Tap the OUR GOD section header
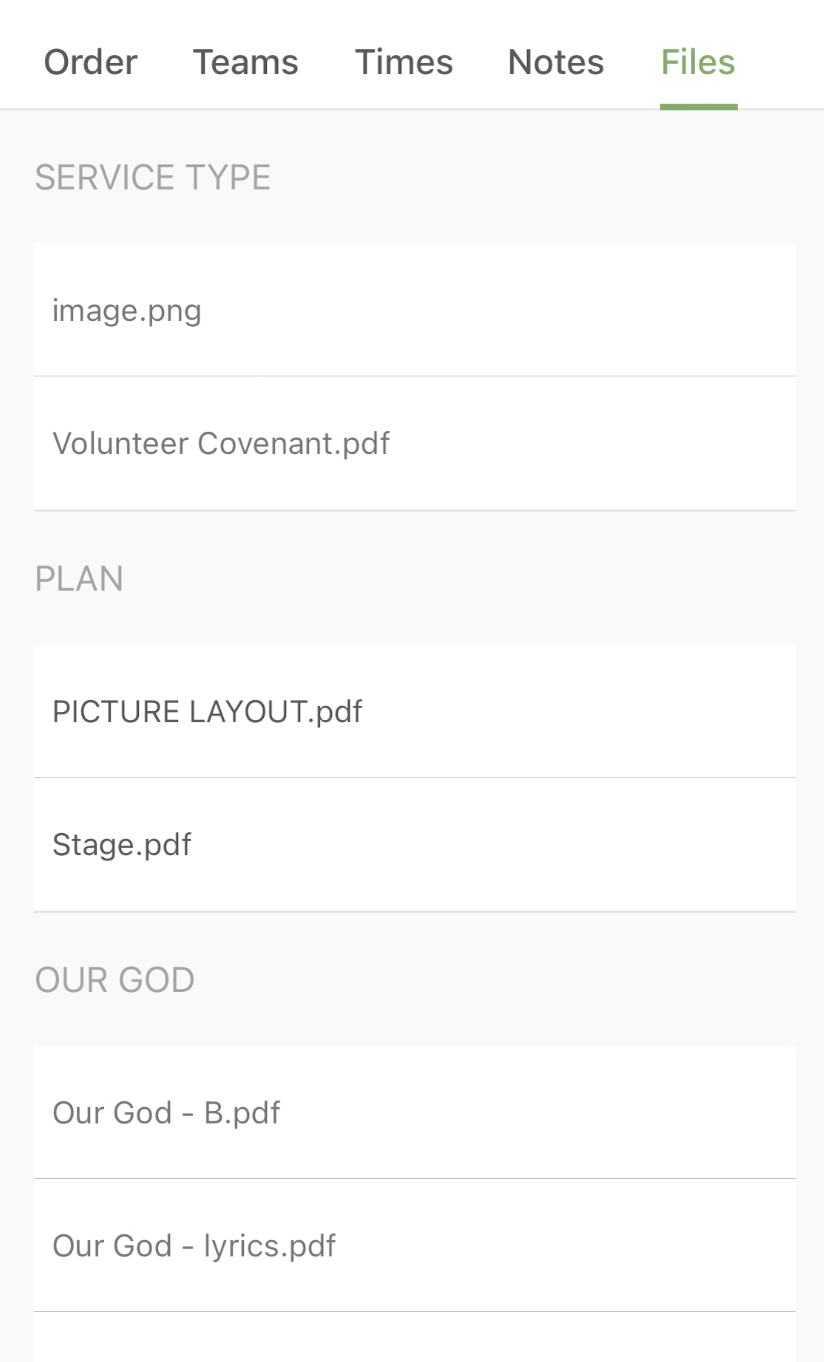The image size is (824, 1362). click(x=115, y=980)
